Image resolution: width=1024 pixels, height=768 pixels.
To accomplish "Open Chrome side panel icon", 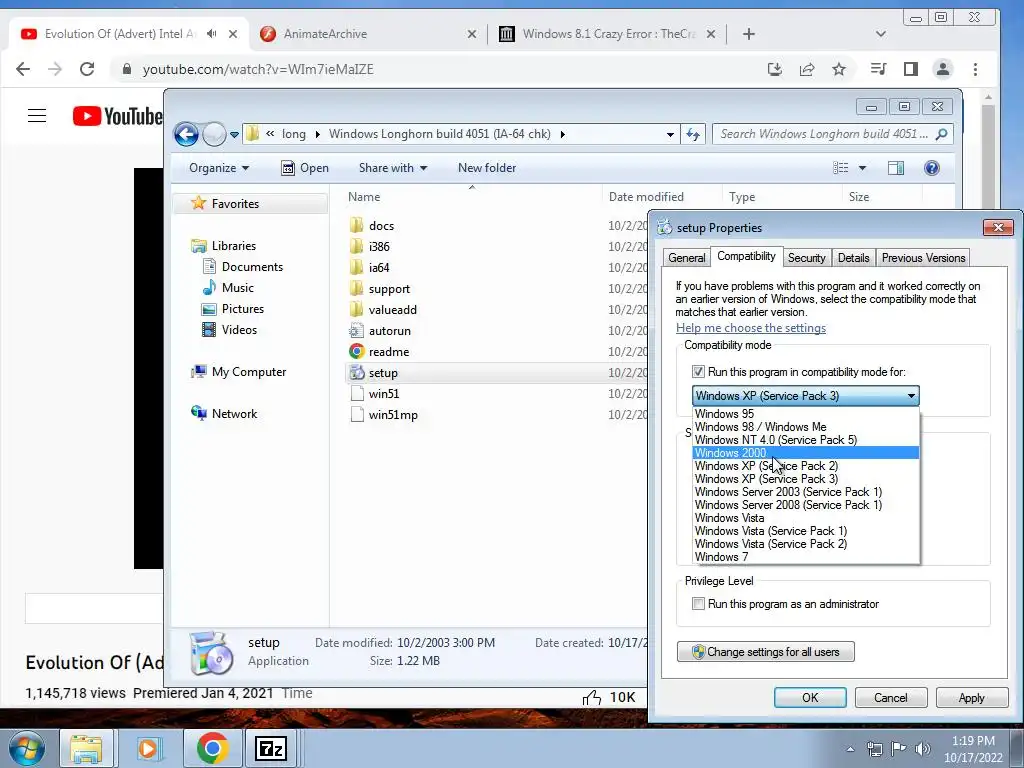I will coord(910,69).
